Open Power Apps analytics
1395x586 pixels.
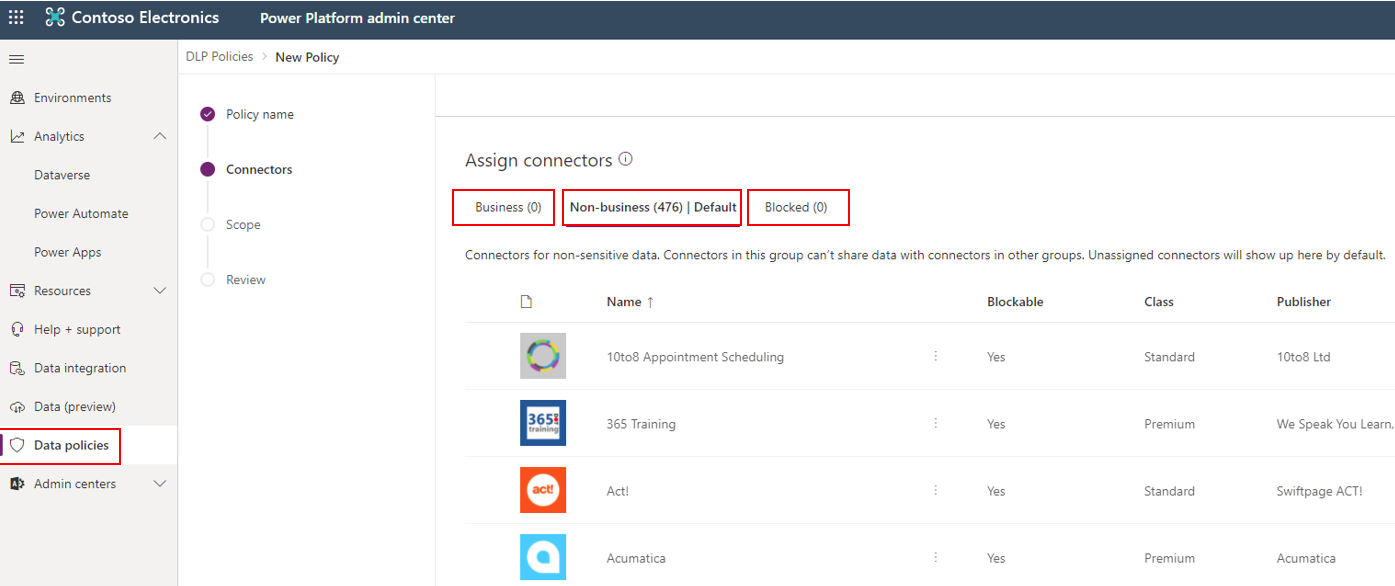pos(67,252)
